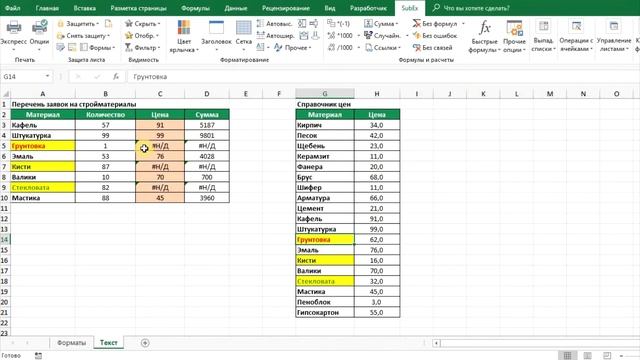Image resolution: width=640 pixels, height=360 pixels.
Task: Select the Сумма cell showing 5187
Action: click(207, 125)
